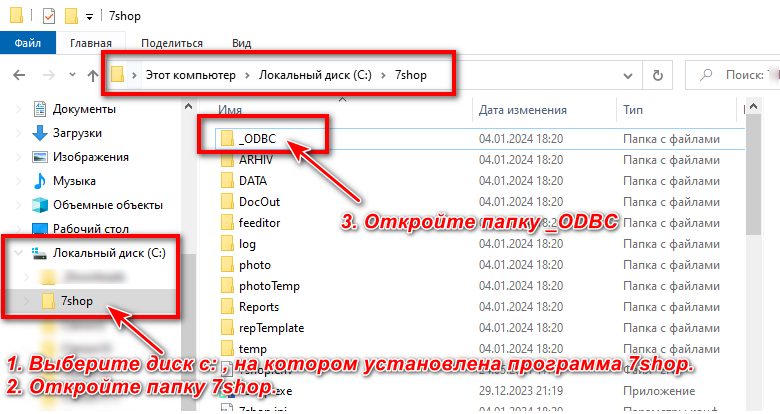Select the repTemplate folder
780x414 pixels.
271,328
